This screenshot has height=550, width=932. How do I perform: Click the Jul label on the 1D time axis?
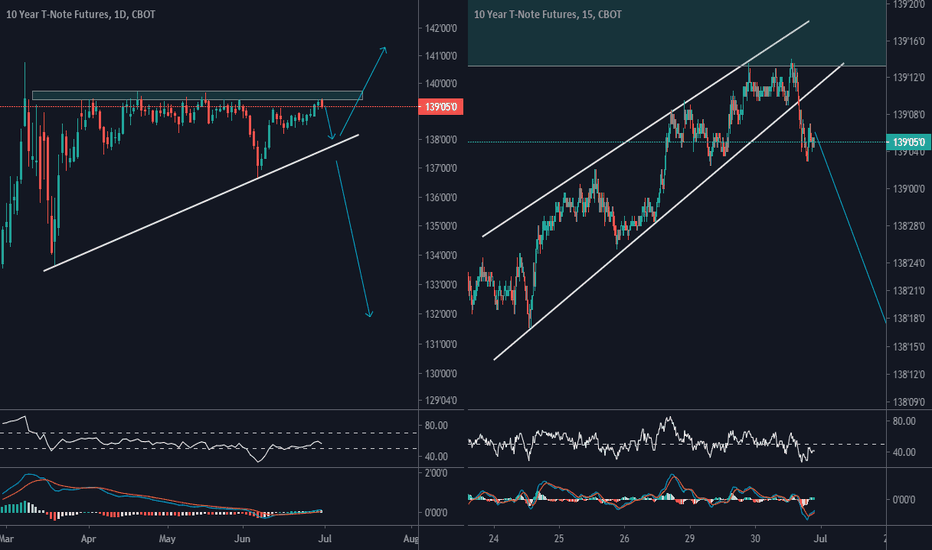pyautogui.click(x=325, y=539)
